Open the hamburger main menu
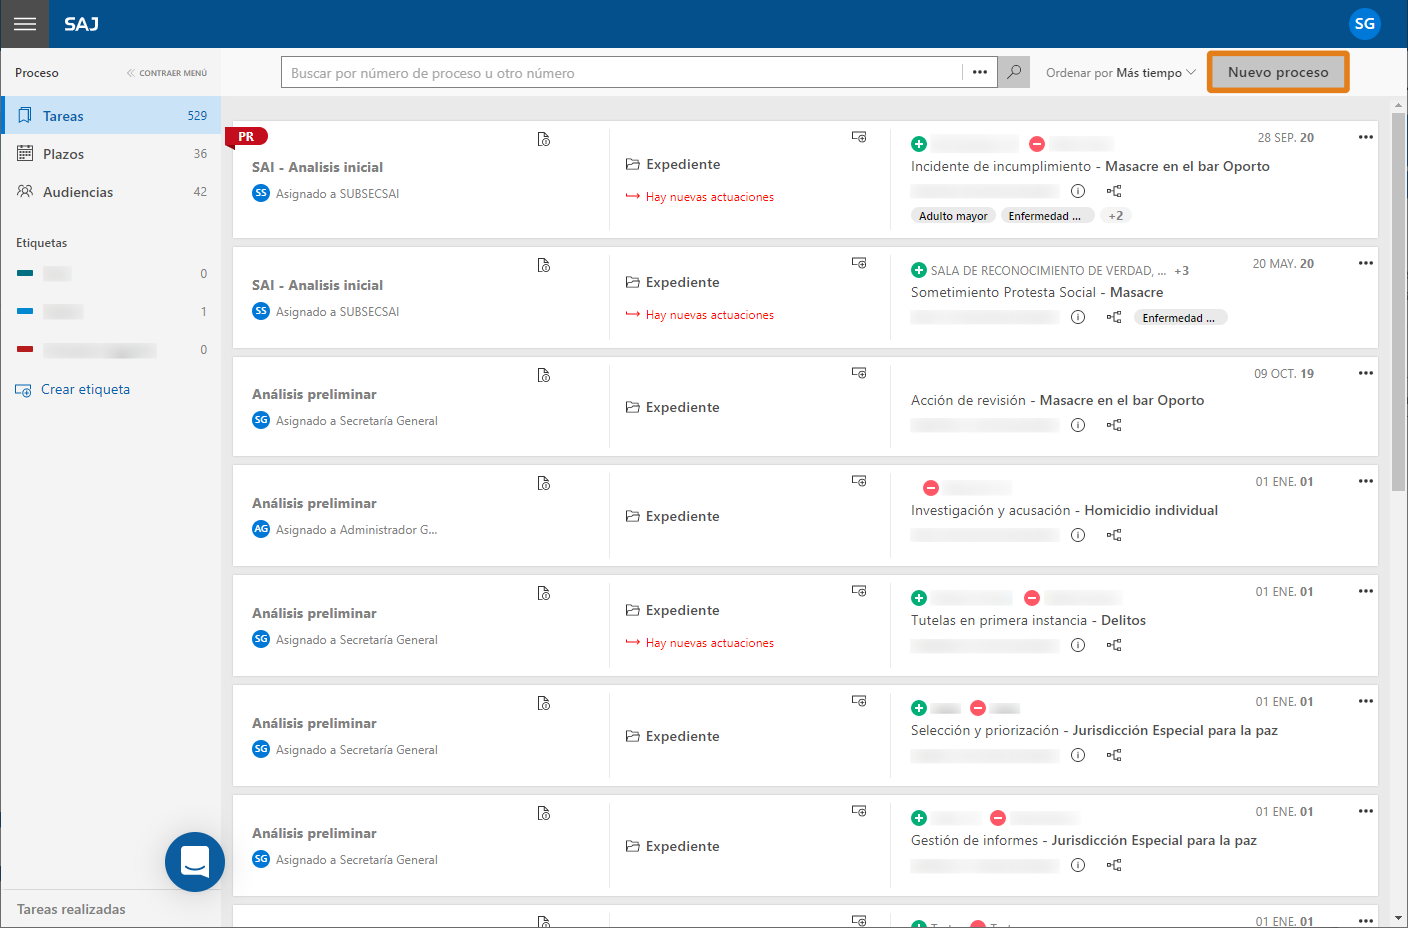 (25, 24)
